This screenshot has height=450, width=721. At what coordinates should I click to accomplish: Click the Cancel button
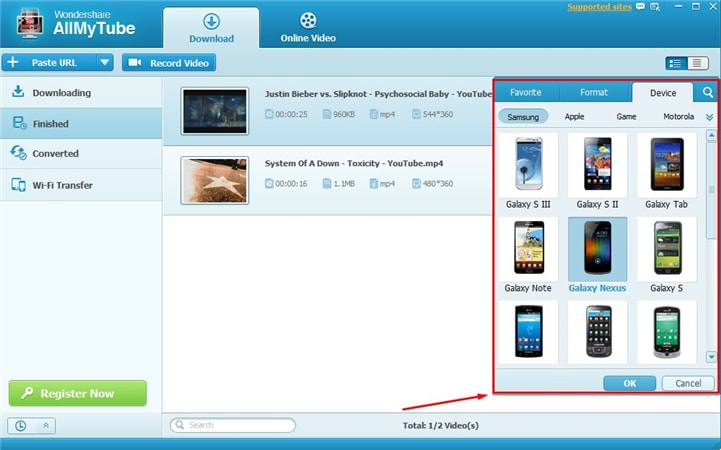tap(688, 383)
